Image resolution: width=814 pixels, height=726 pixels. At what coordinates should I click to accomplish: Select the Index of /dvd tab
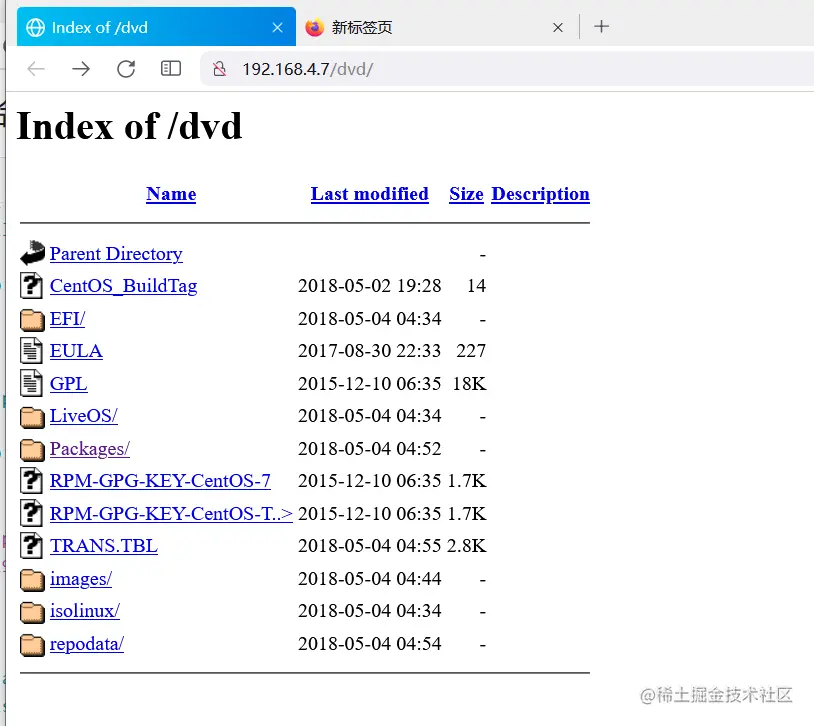[x=156, y=27]
